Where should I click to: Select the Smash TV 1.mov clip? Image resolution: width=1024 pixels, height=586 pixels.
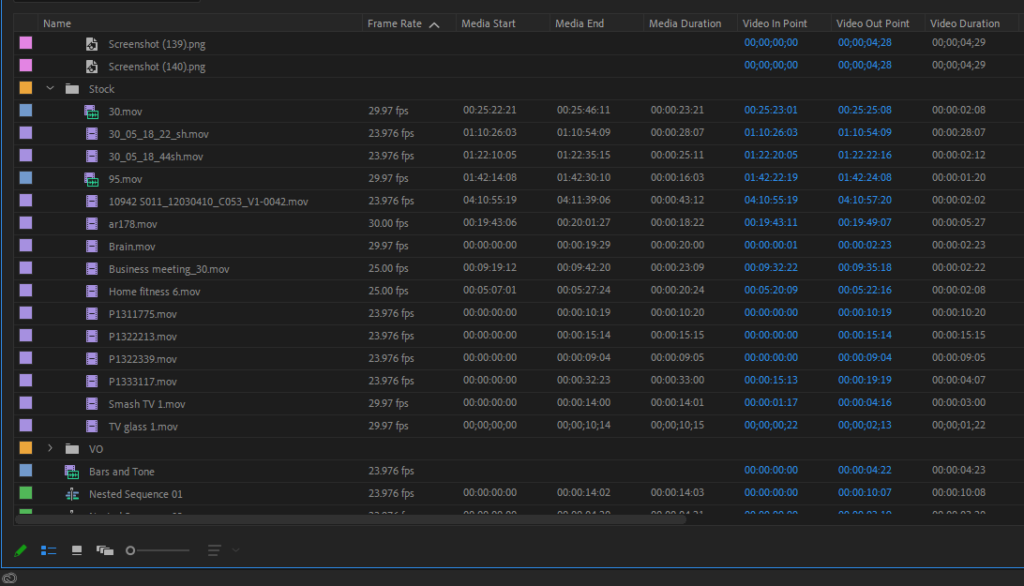146,404
